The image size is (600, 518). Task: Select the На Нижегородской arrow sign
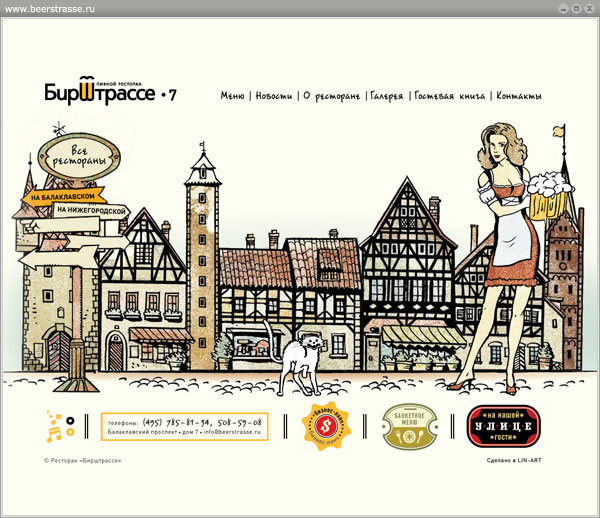(x=92, y=210)
